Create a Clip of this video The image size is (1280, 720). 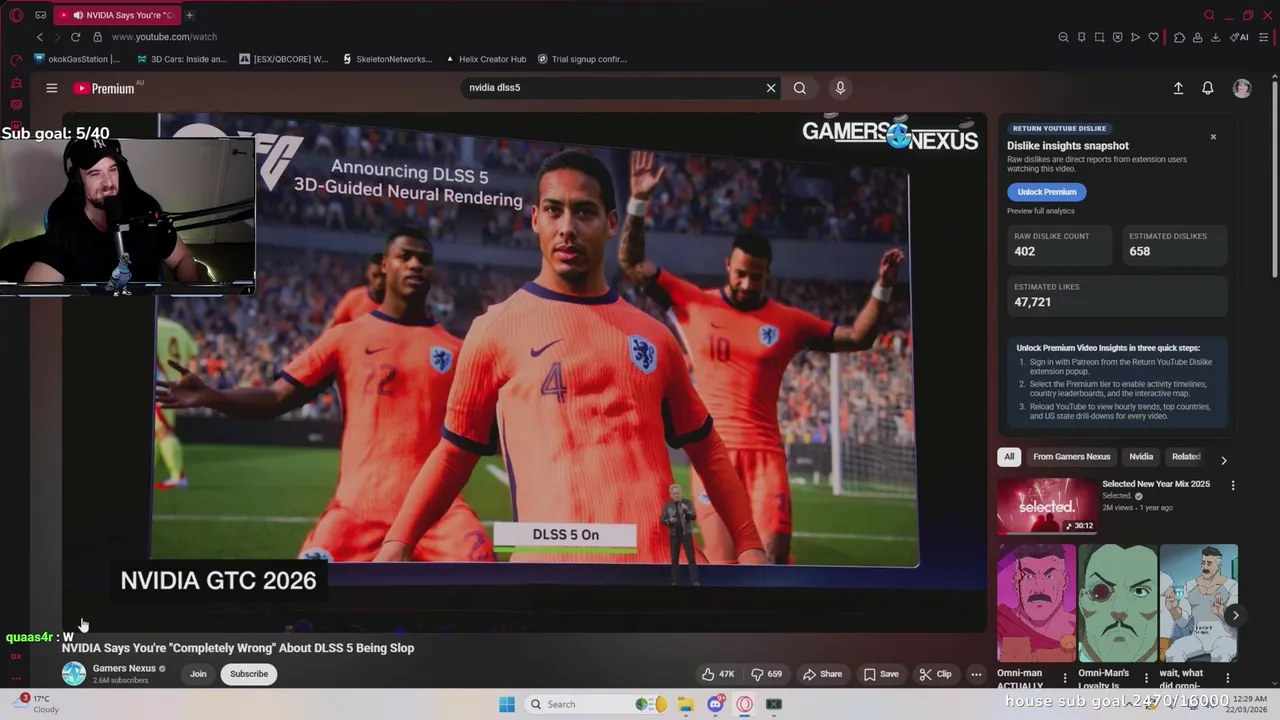pos(935,674)
